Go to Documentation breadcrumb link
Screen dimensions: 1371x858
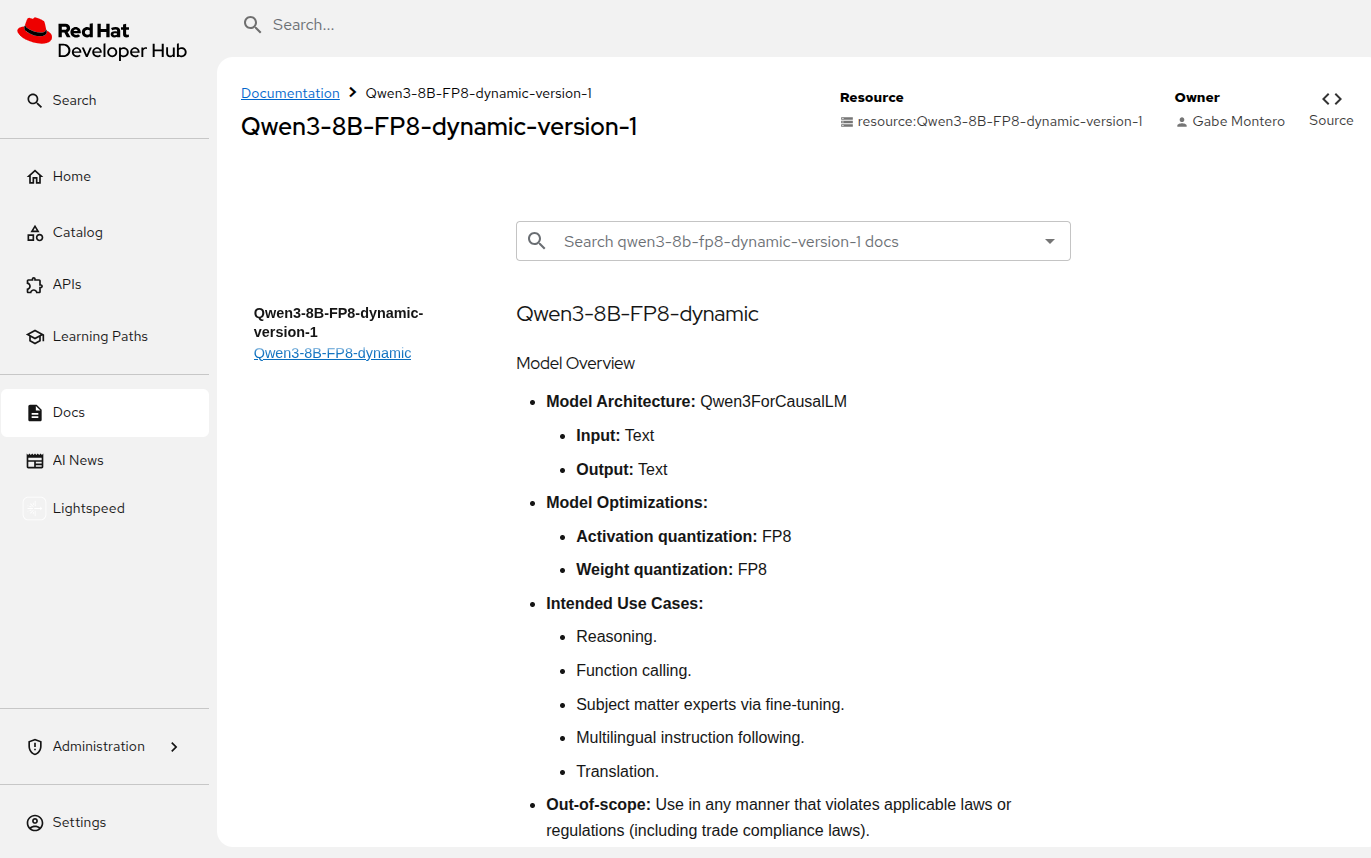click(x=290, y=93)
